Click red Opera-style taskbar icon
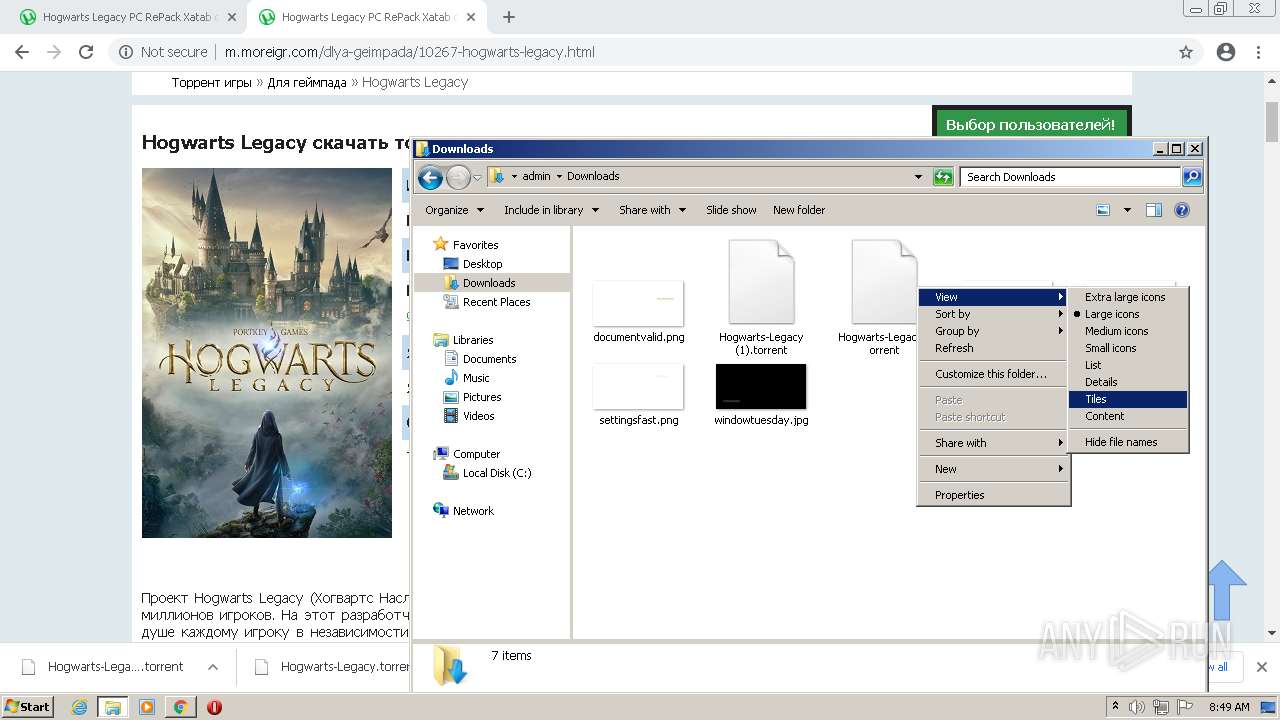This screenshot has height=720, width=1280. [214, 707]
